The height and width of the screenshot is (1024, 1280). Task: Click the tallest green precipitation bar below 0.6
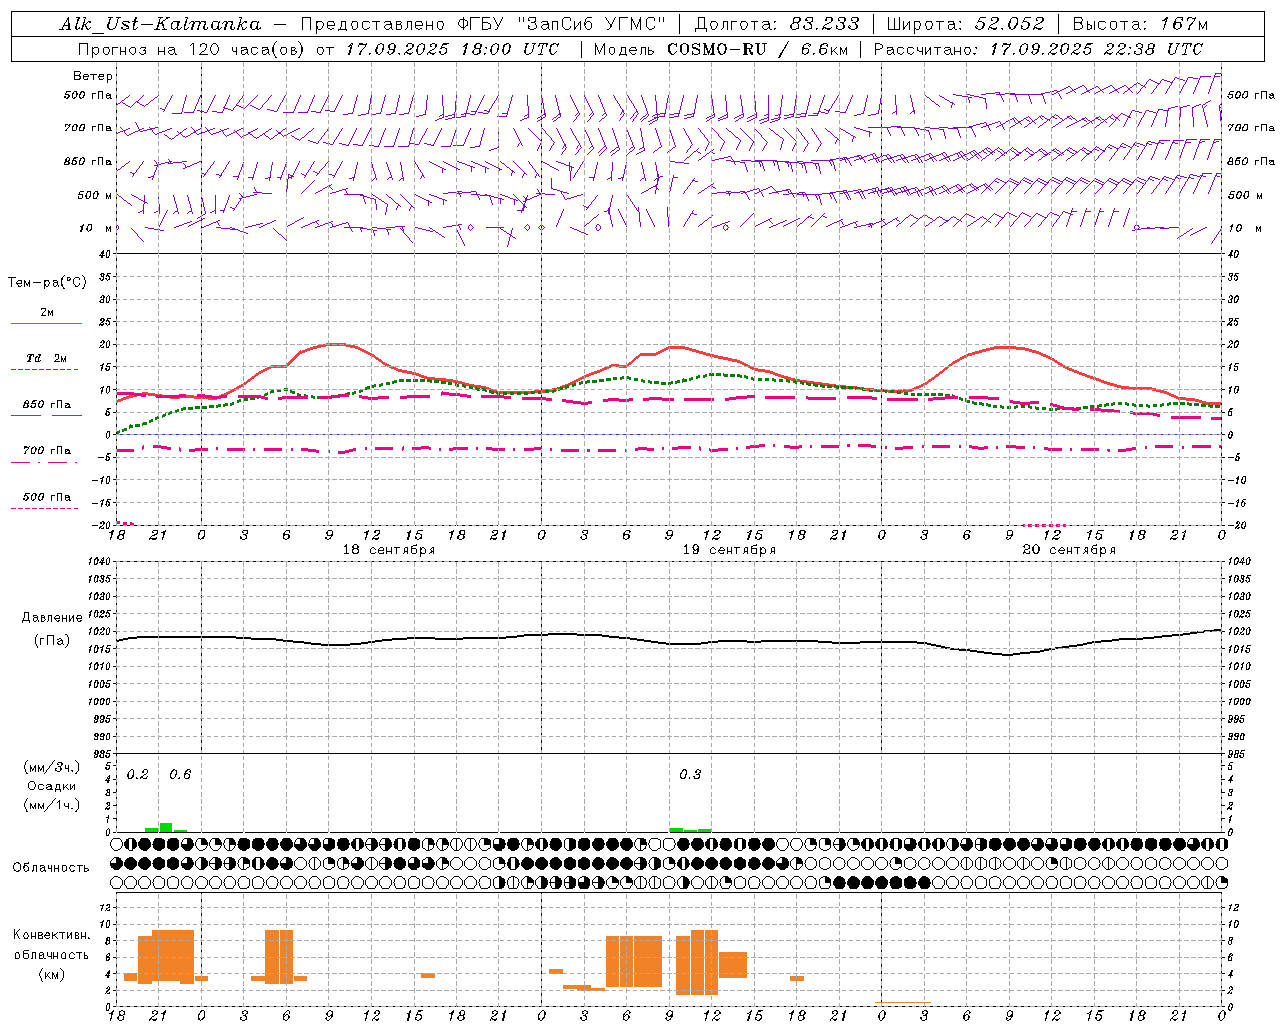tap(166, 827)
